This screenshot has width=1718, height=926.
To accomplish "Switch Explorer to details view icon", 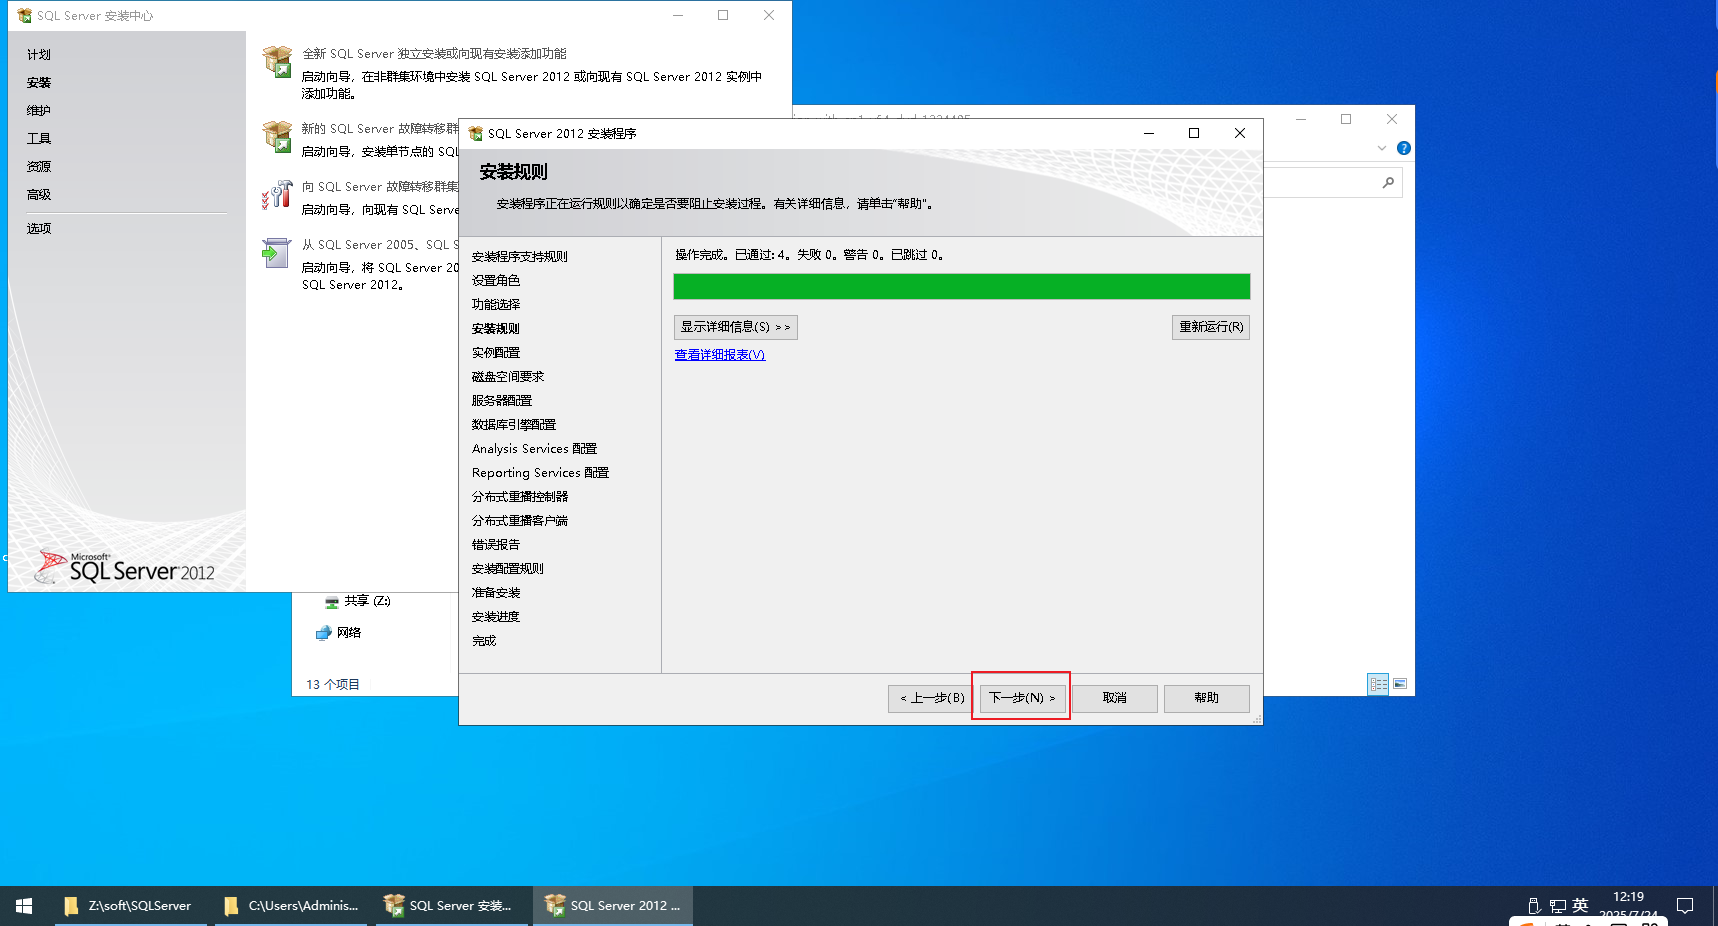I will [x=1378, y=684].
